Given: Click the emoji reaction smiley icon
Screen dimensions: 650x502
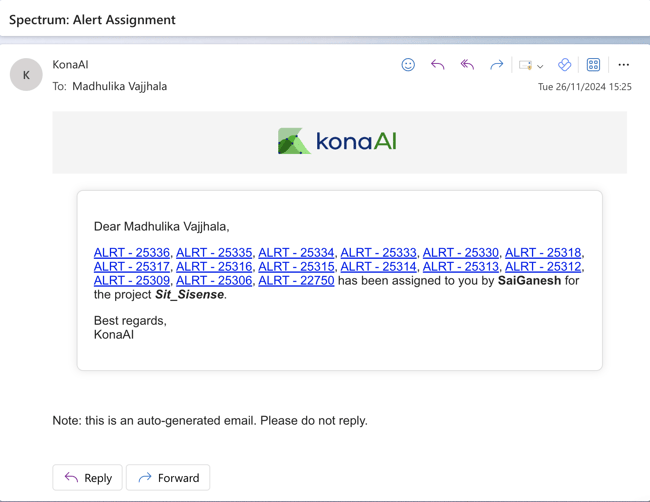Looking at the screenshot, I should 408,65.
